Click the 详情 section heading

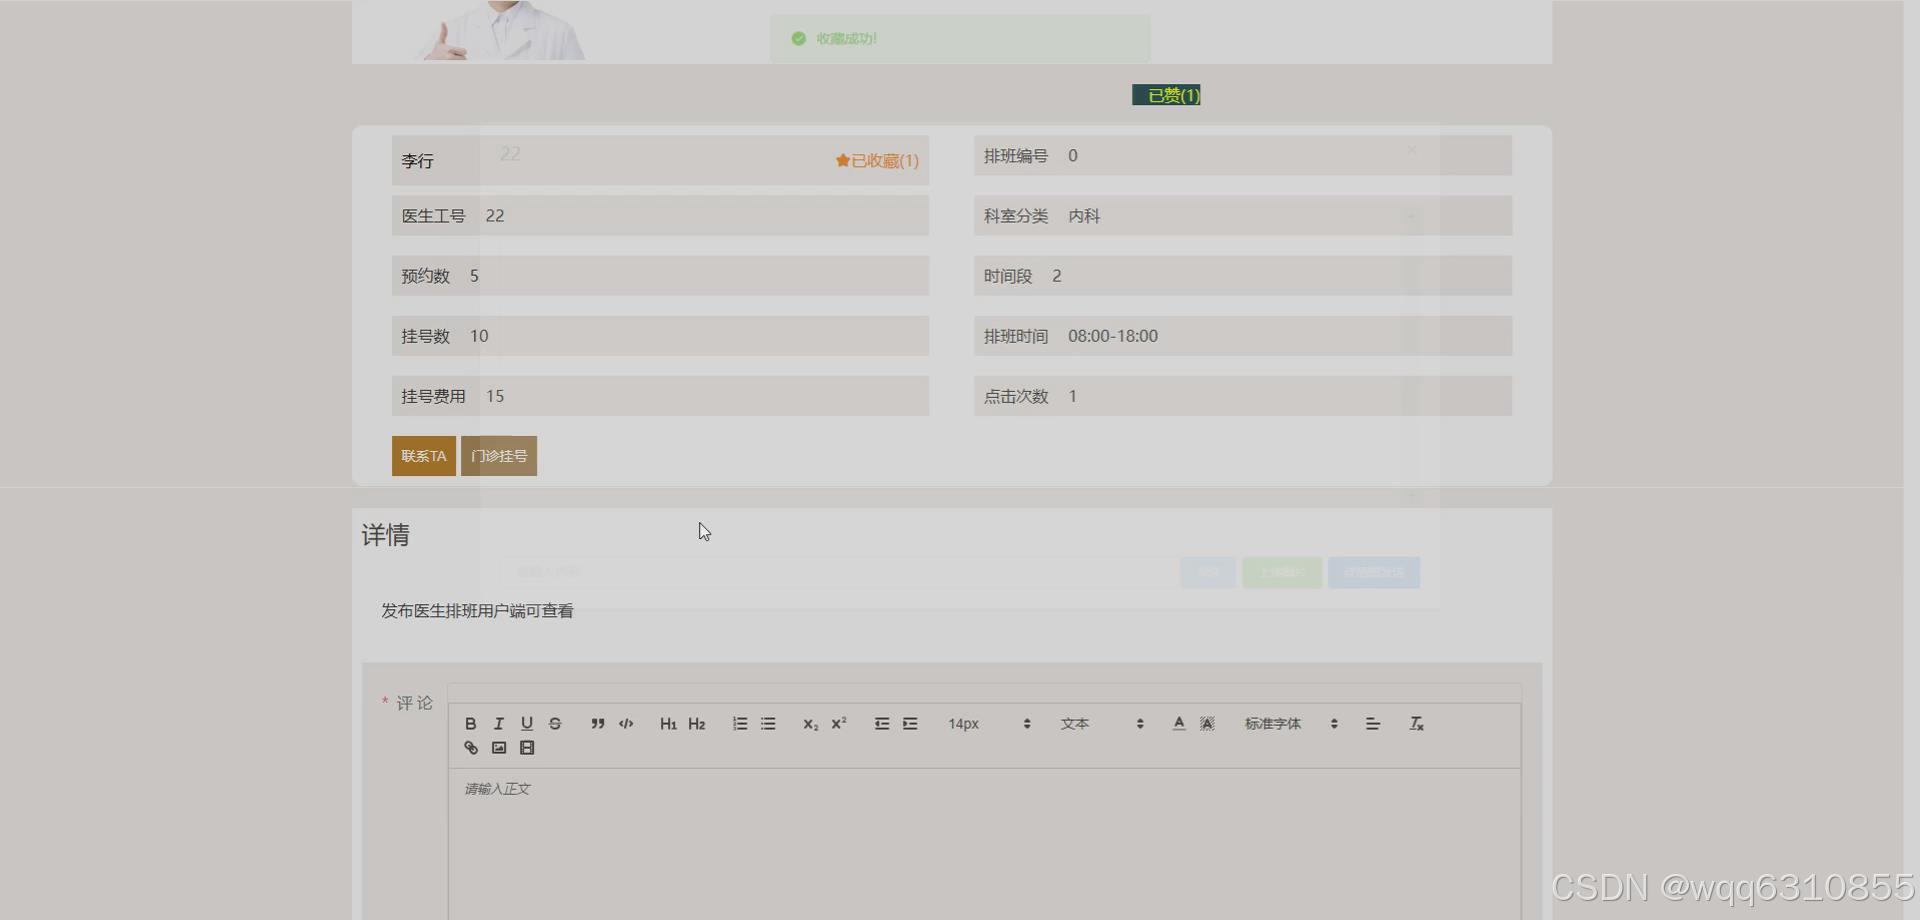(385, 535)
